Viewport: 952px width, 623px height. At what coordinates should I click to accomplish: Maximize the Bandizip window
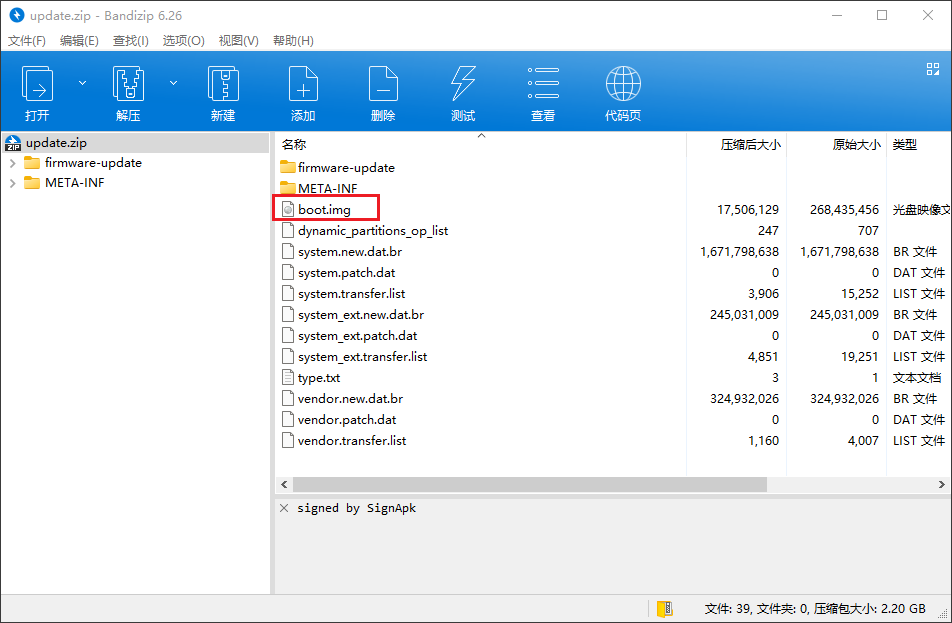[882, 15]
